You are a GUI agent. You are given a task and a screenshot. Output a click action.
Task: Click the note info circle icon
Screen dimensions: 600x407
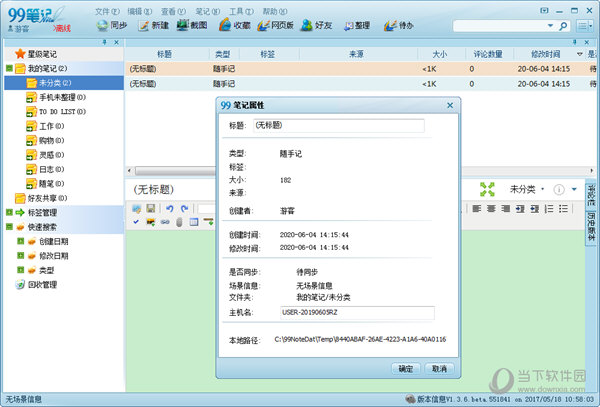(559, 189)
